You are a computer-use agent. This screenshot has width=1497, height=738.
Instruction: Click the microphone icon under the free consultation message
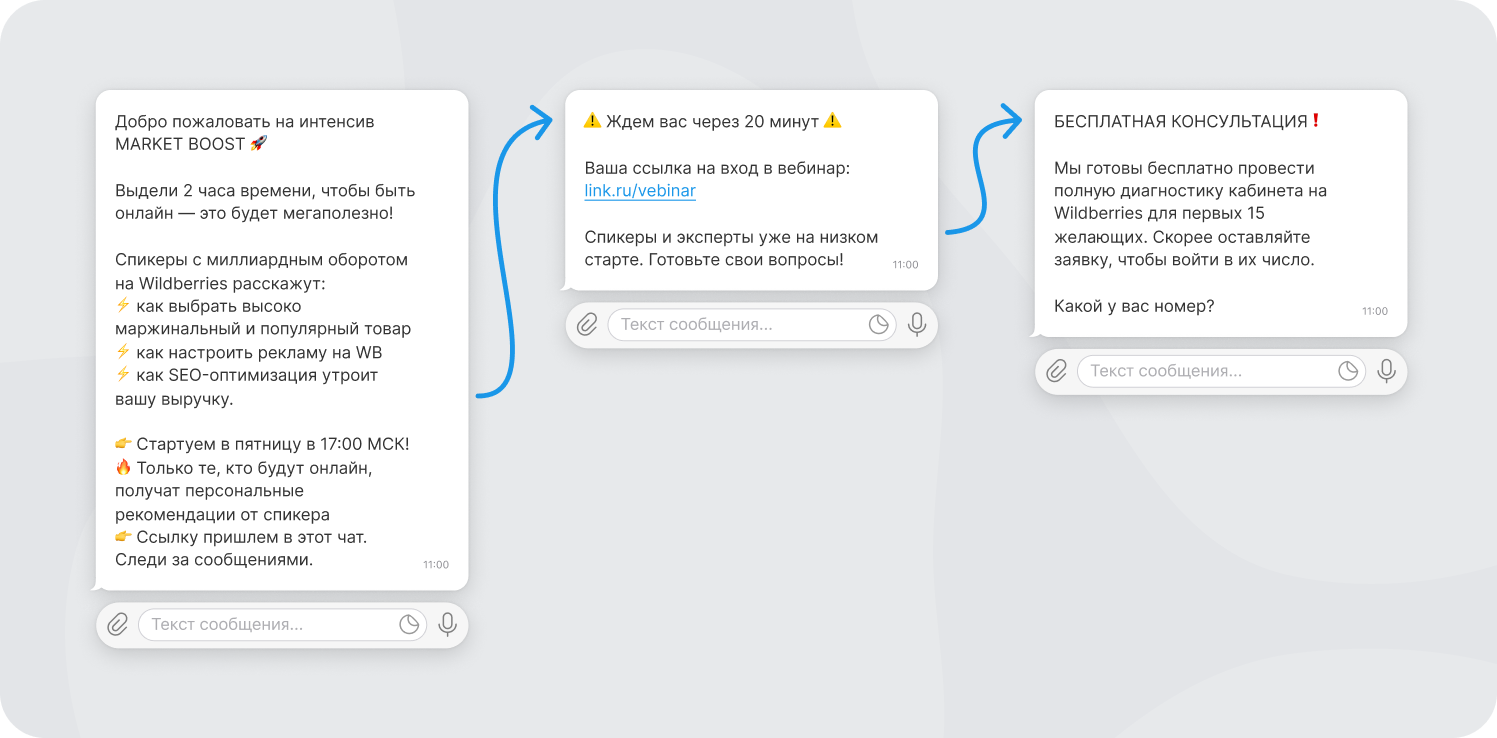pyautogui.click(x=1386, y=371)
